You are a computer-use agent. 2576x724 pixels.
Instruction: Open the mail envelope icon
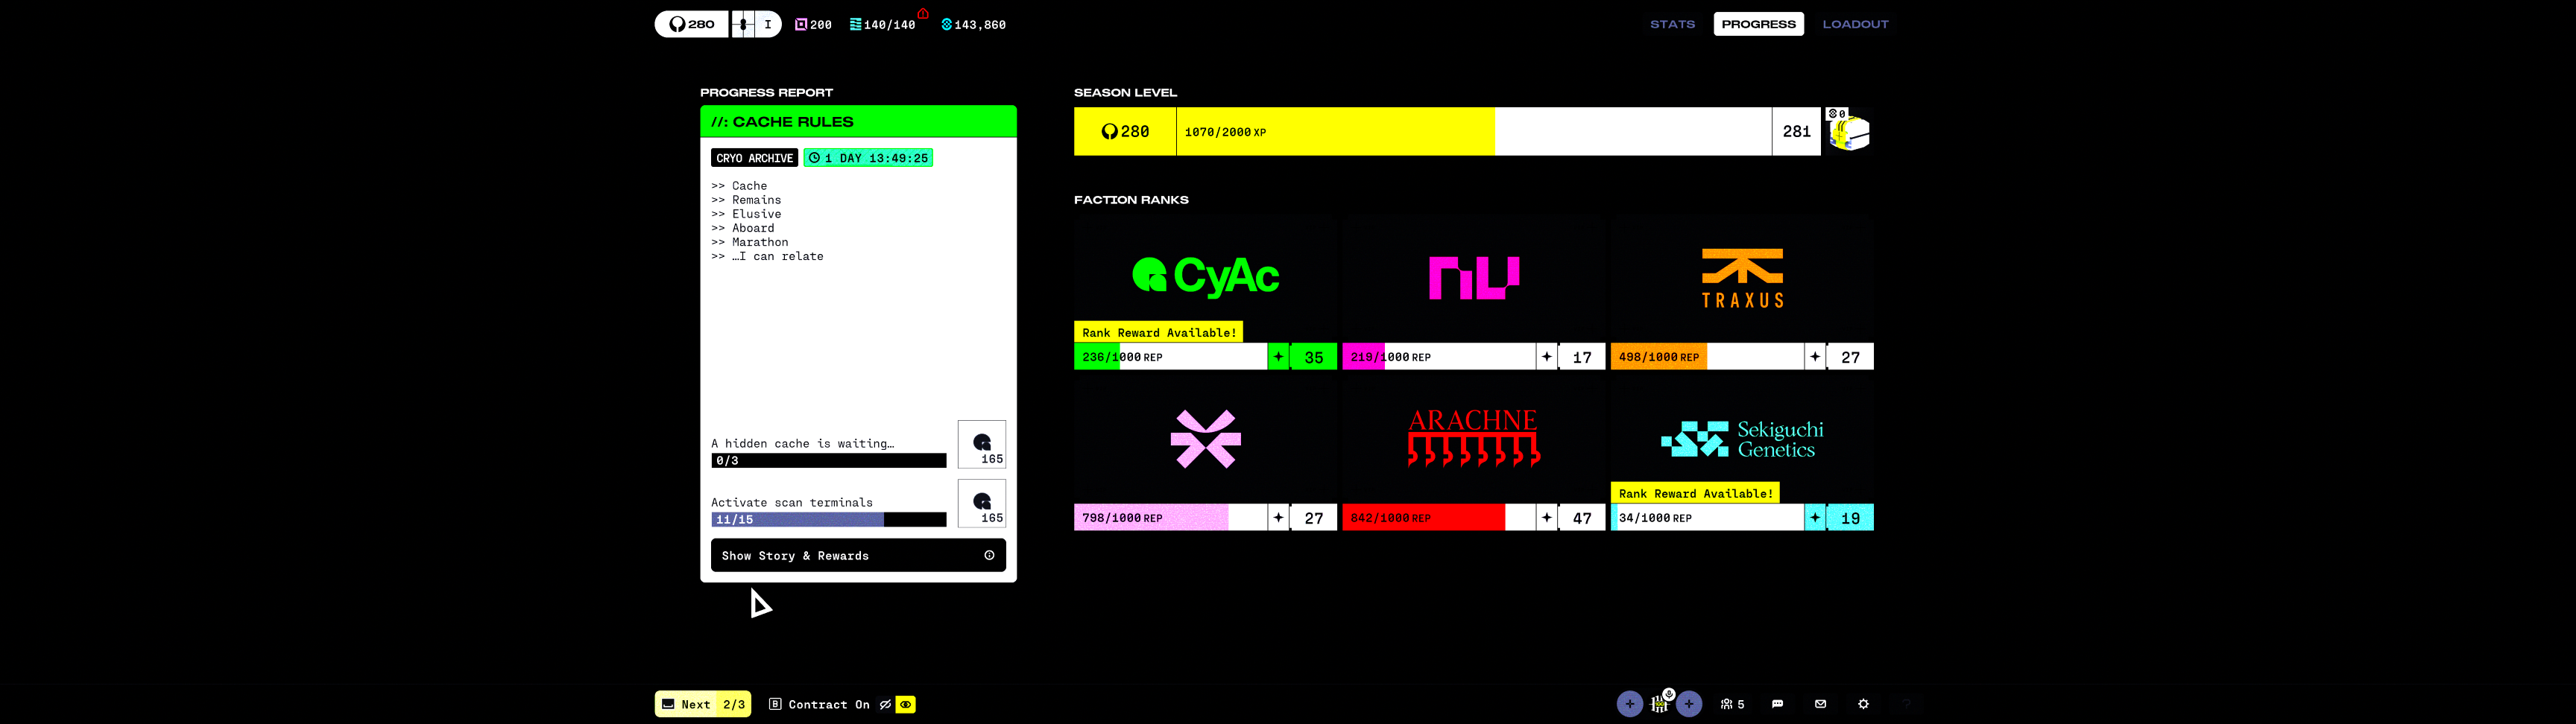1820,704
